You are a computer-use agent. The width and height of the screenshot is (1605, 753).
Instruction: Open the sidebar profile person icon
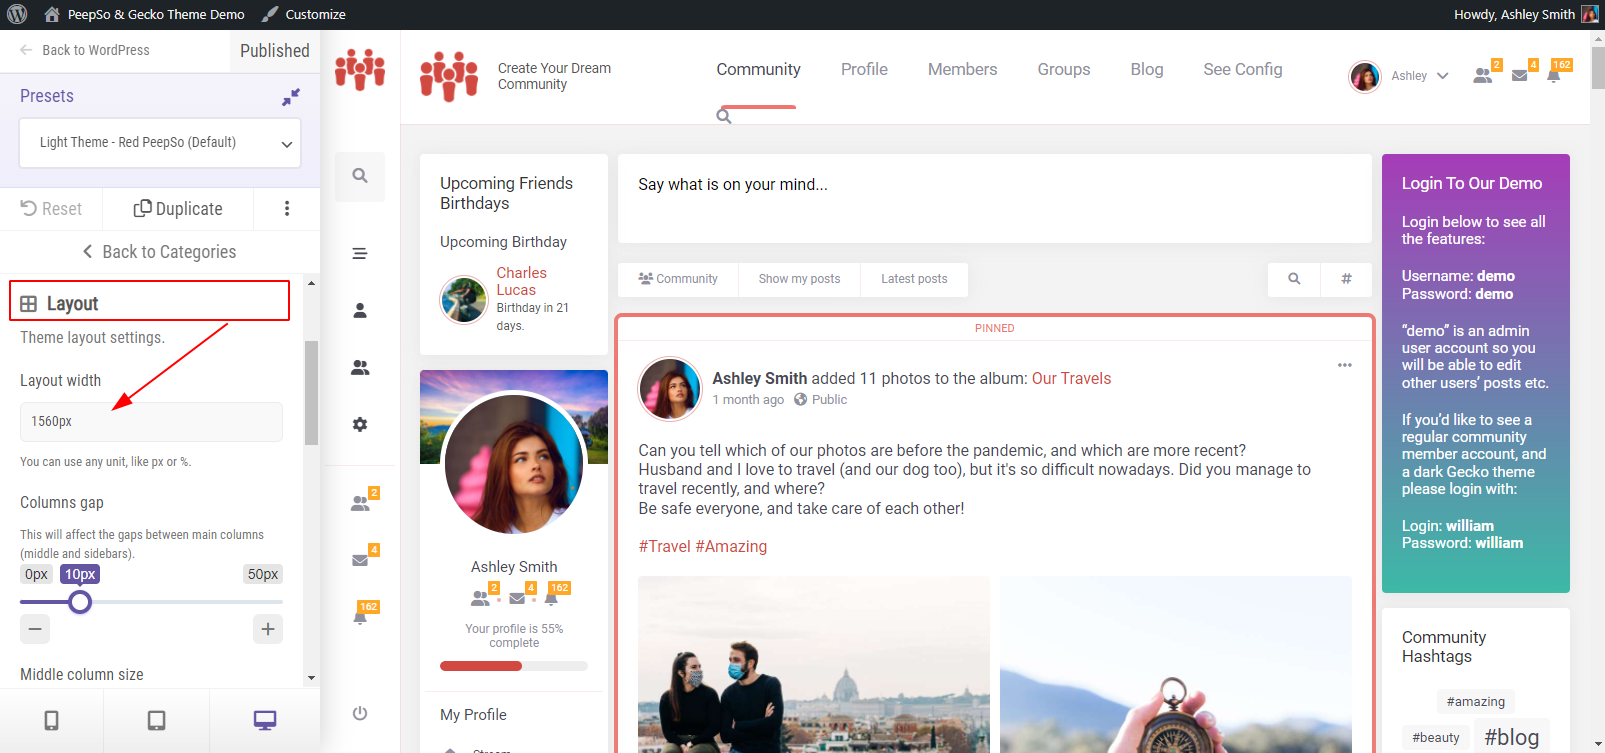(x=360, y=311)
